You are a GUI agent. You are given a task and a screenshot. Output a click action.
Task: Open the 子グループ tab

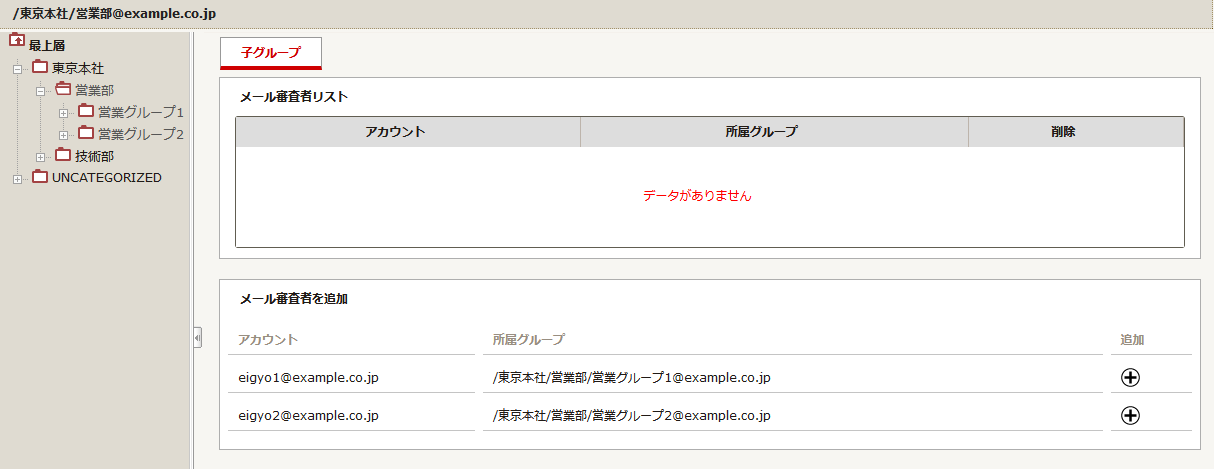(x=271, y=53)
